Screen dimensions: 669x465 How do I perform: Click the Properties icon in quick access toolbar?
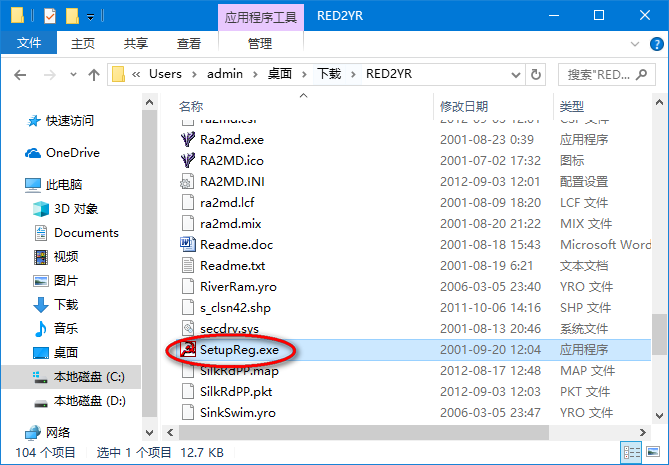pos(49,16)
